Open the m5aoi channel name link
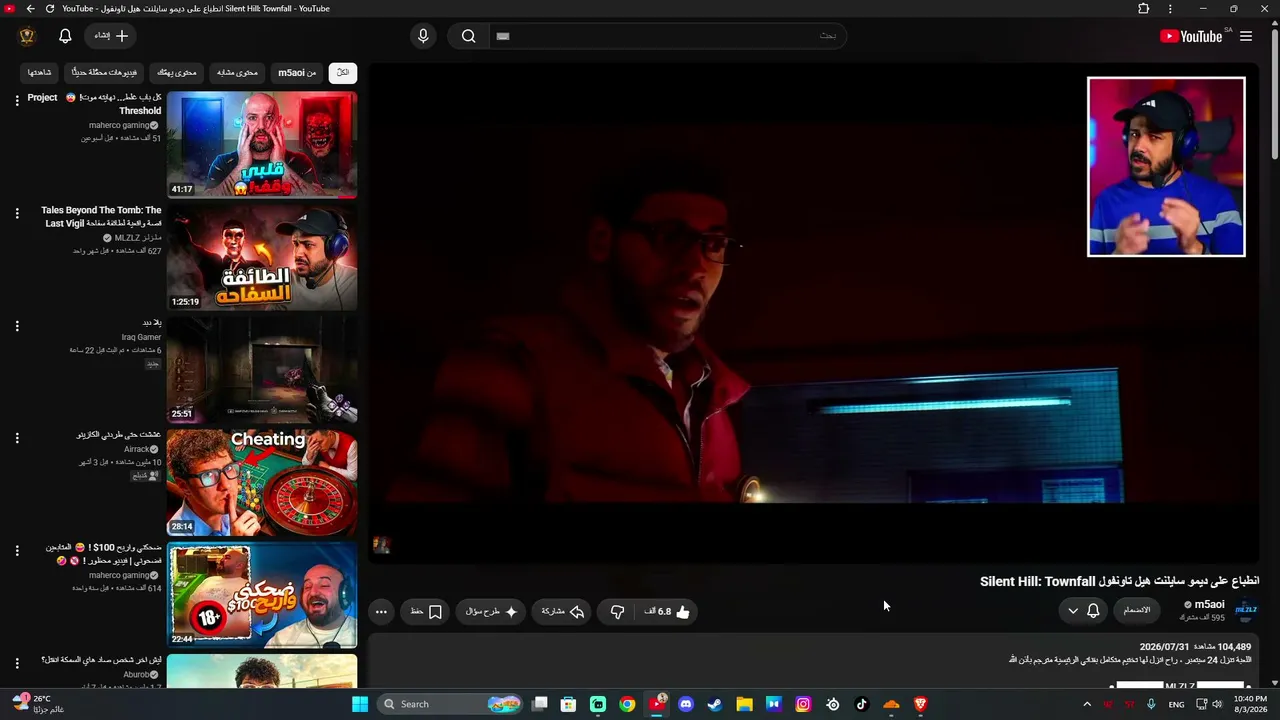 pos(1209,604)
